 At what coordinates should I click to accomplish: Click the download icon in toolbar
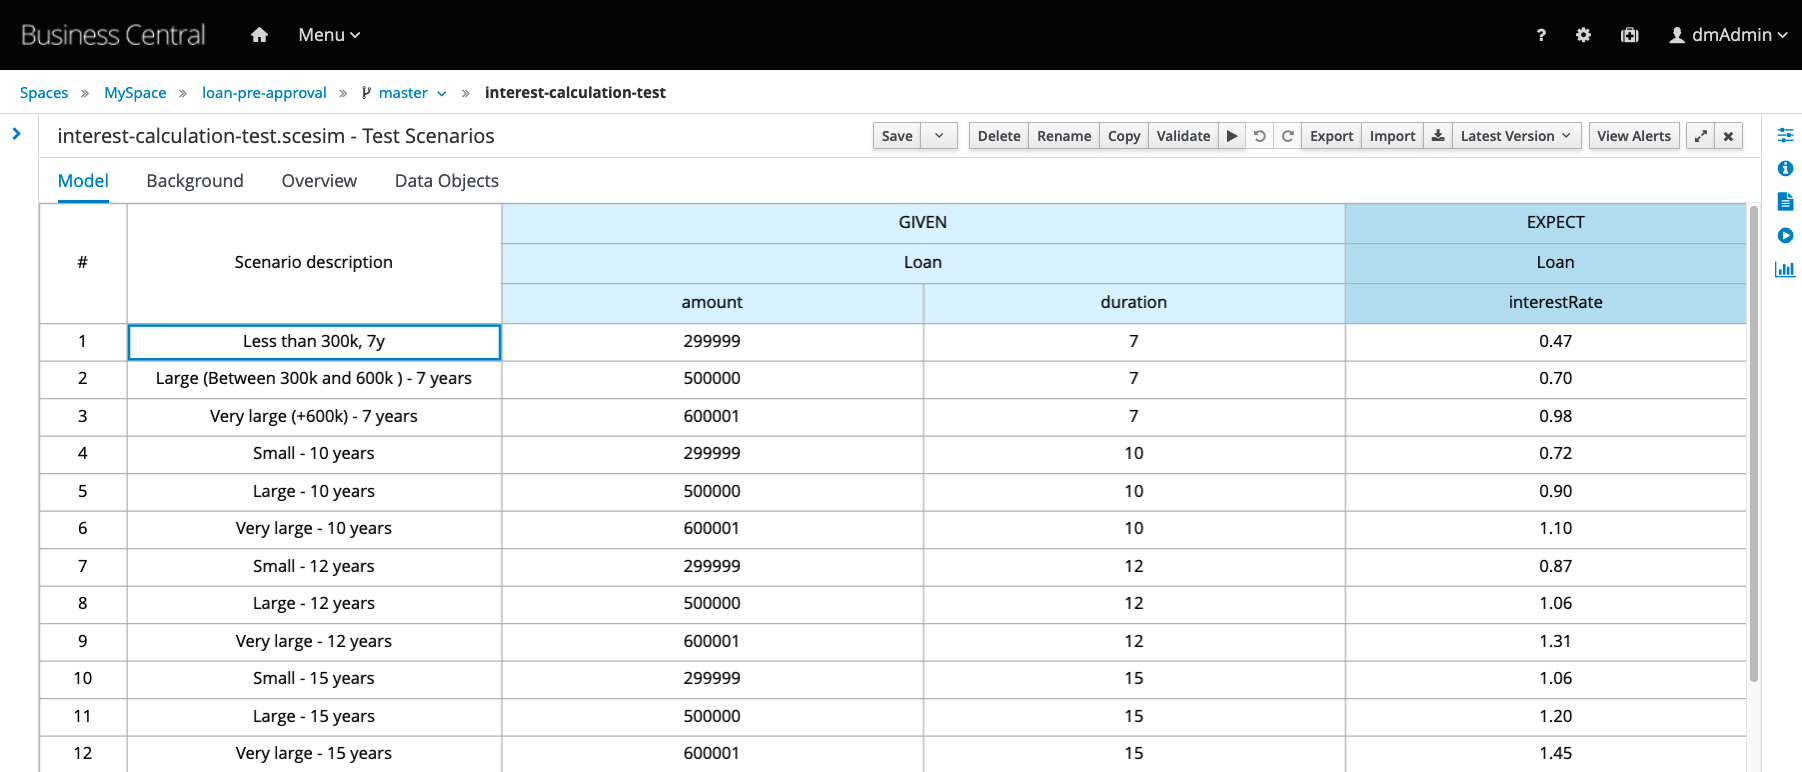tap(1438, 136)
